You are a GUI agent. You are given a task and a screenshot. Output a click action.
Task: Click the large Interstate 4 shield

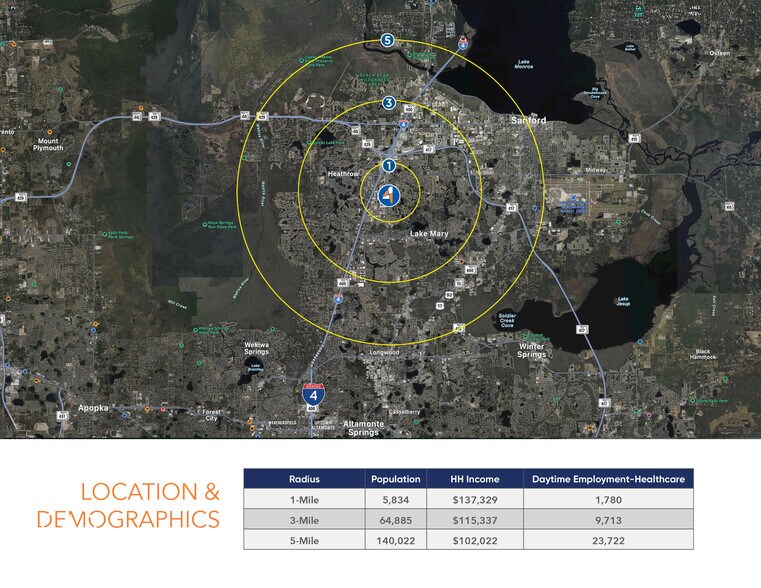[315, 395]
